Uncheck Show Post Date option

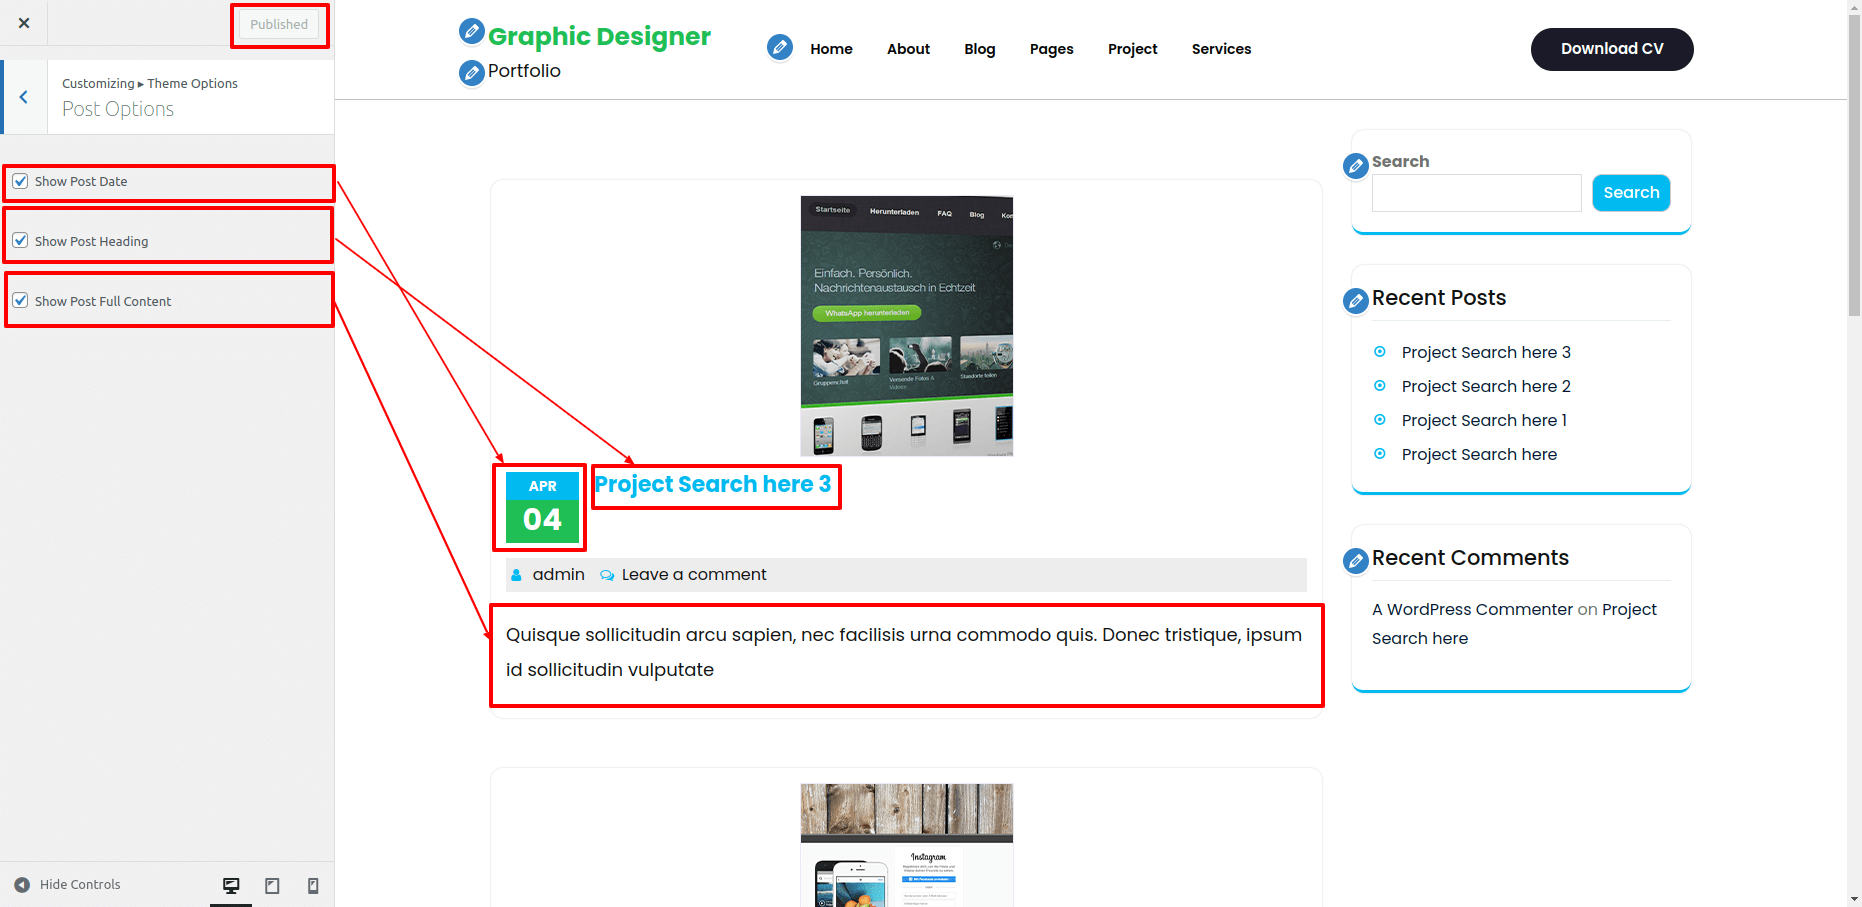tap(21, 181)
